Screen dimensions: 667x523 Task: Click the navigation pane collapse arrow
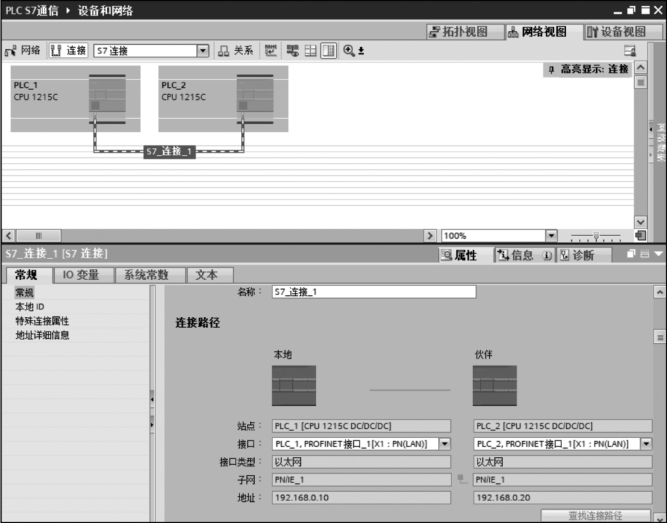(x=152, y=400)
